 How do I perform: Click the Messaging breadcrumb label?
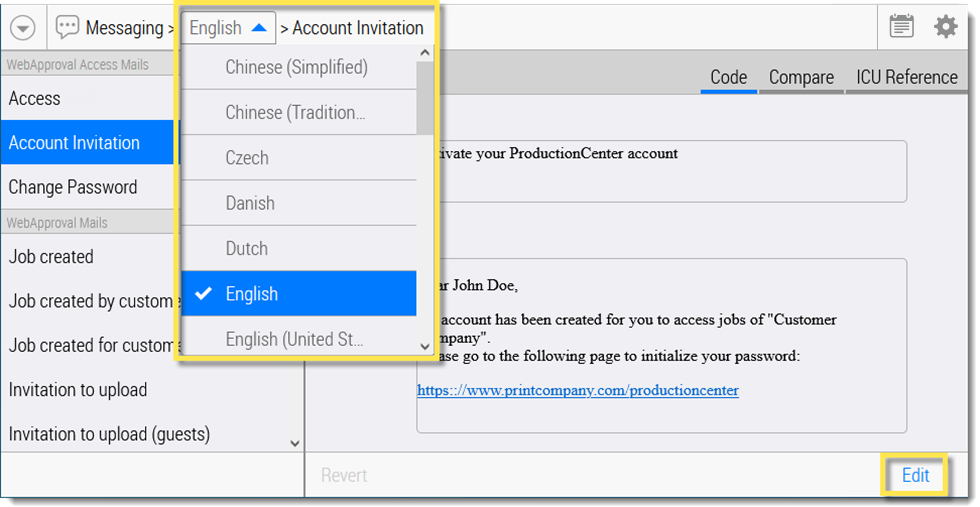[x=124, y=28]
